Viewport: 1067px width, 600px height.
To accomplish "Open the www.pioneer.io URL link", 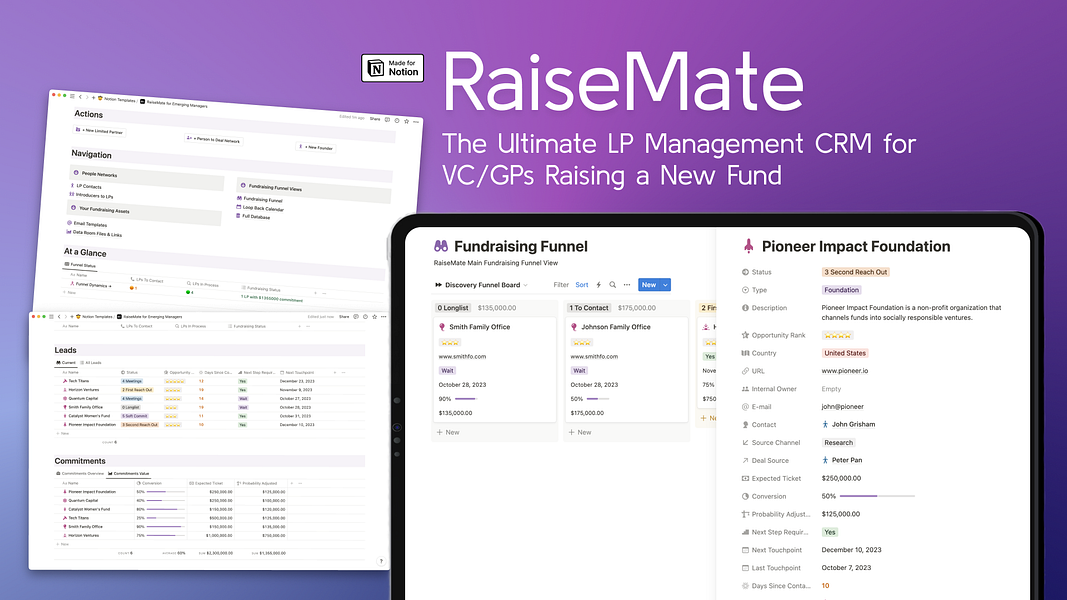I will tap(844, 371).
